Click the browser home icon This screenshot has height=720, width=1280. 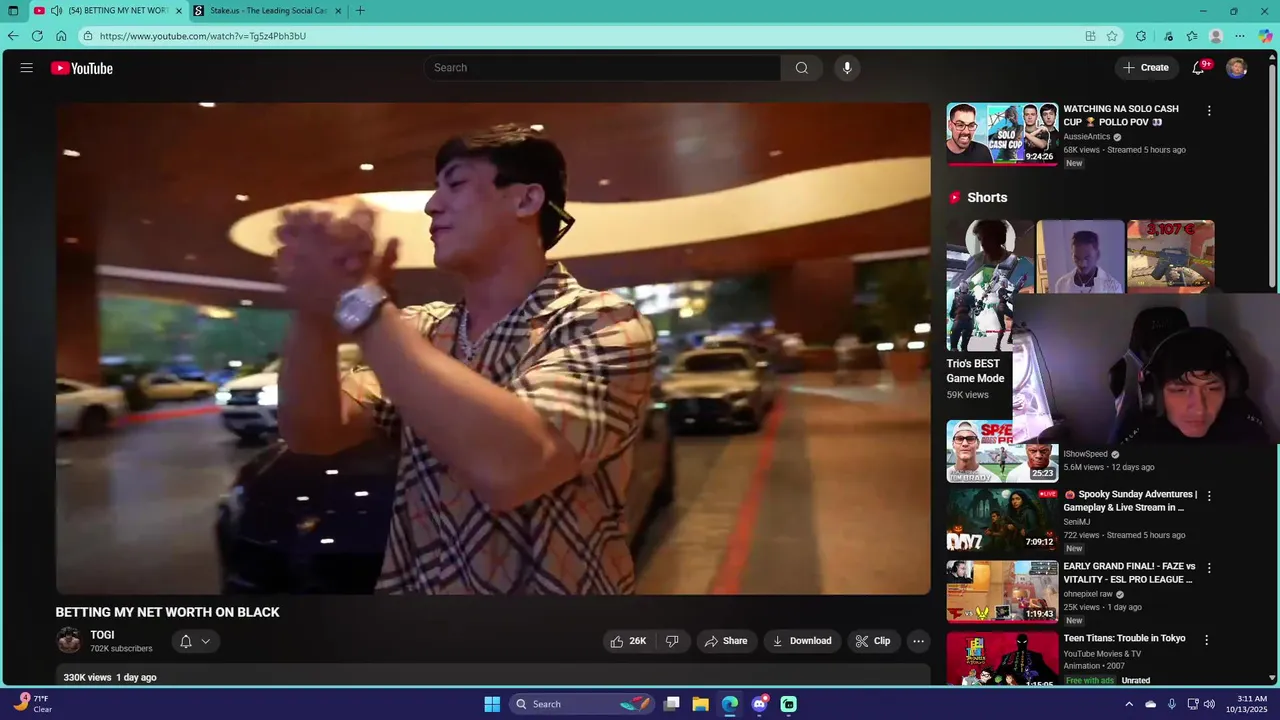(x=61, y=36)
